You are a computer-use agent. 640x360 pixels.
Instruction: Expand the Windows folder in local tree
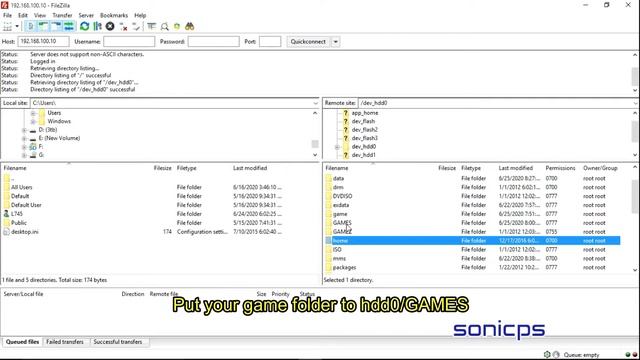(33, 122)
